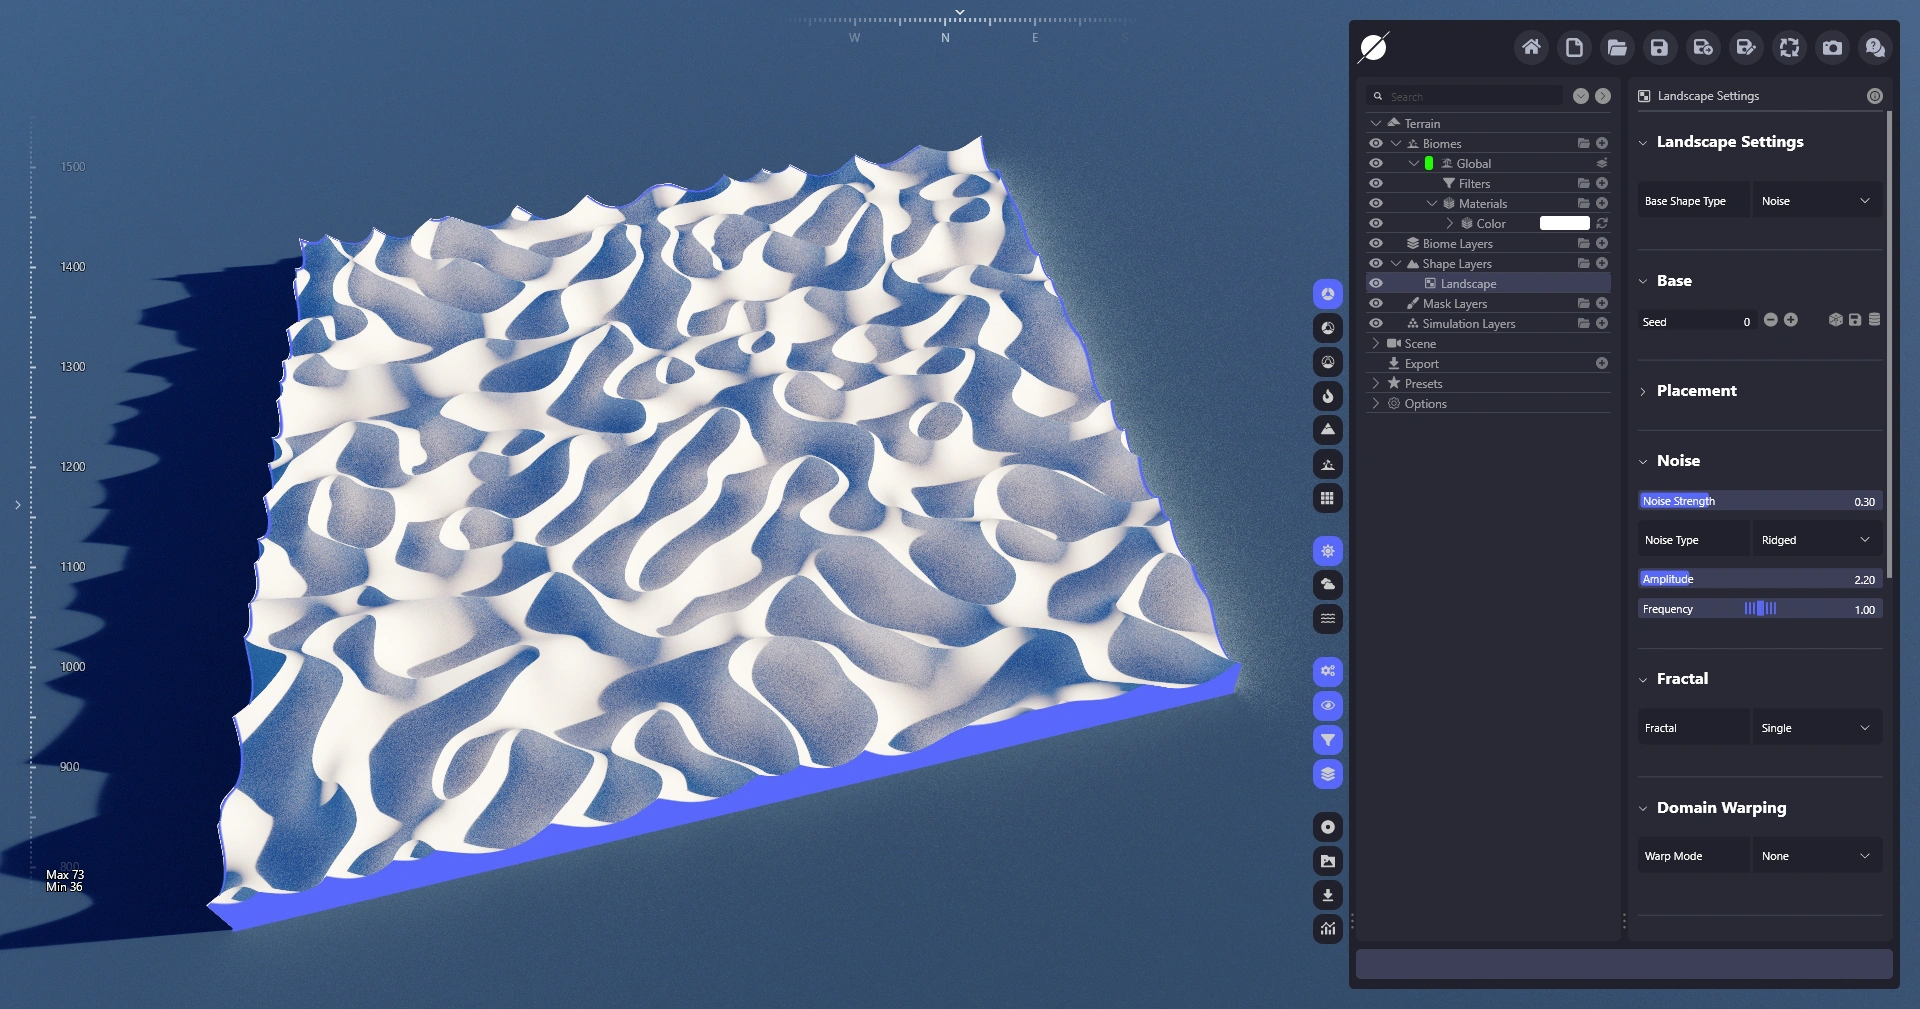Click the flame icon in viewport sidebar
The height and width of the screenshot is (1009, 1920).
tap(1327, 396)
